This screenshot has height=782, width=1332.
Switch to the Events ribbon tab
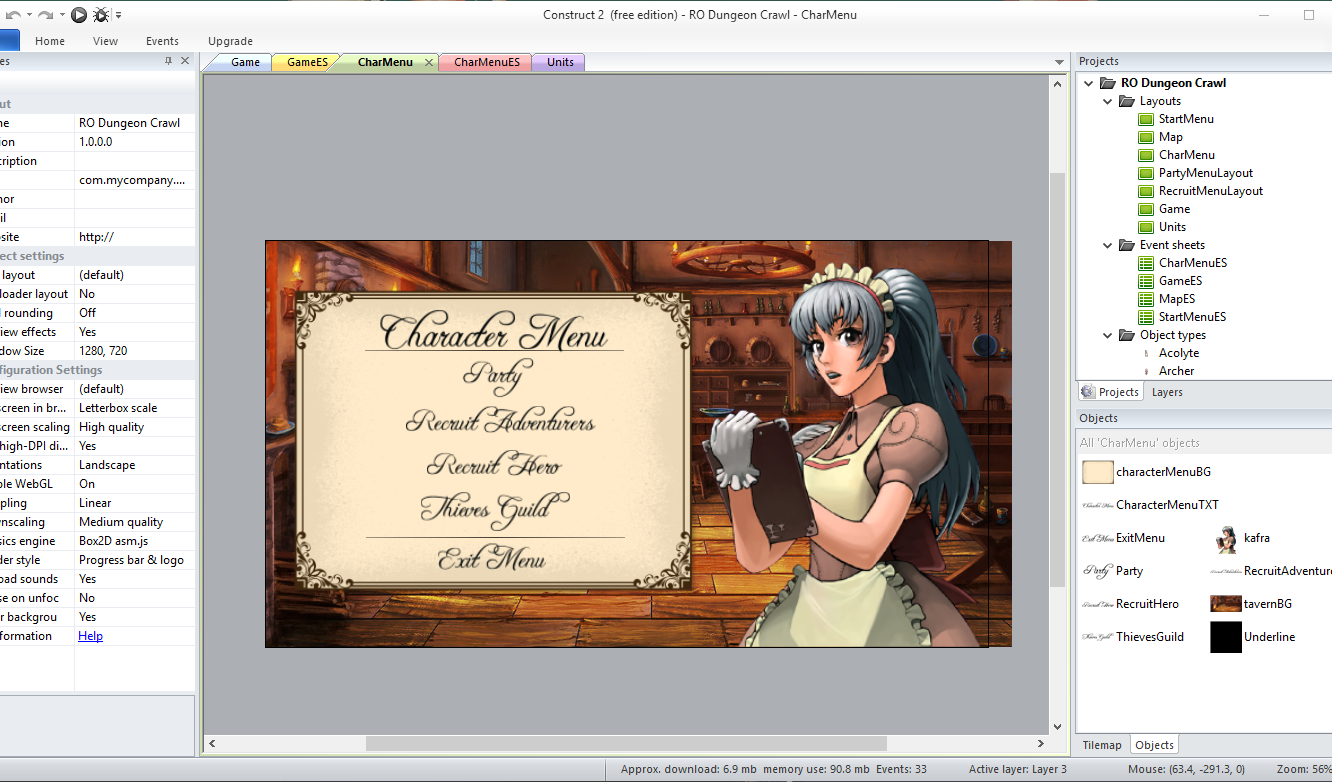pos(162,41)
